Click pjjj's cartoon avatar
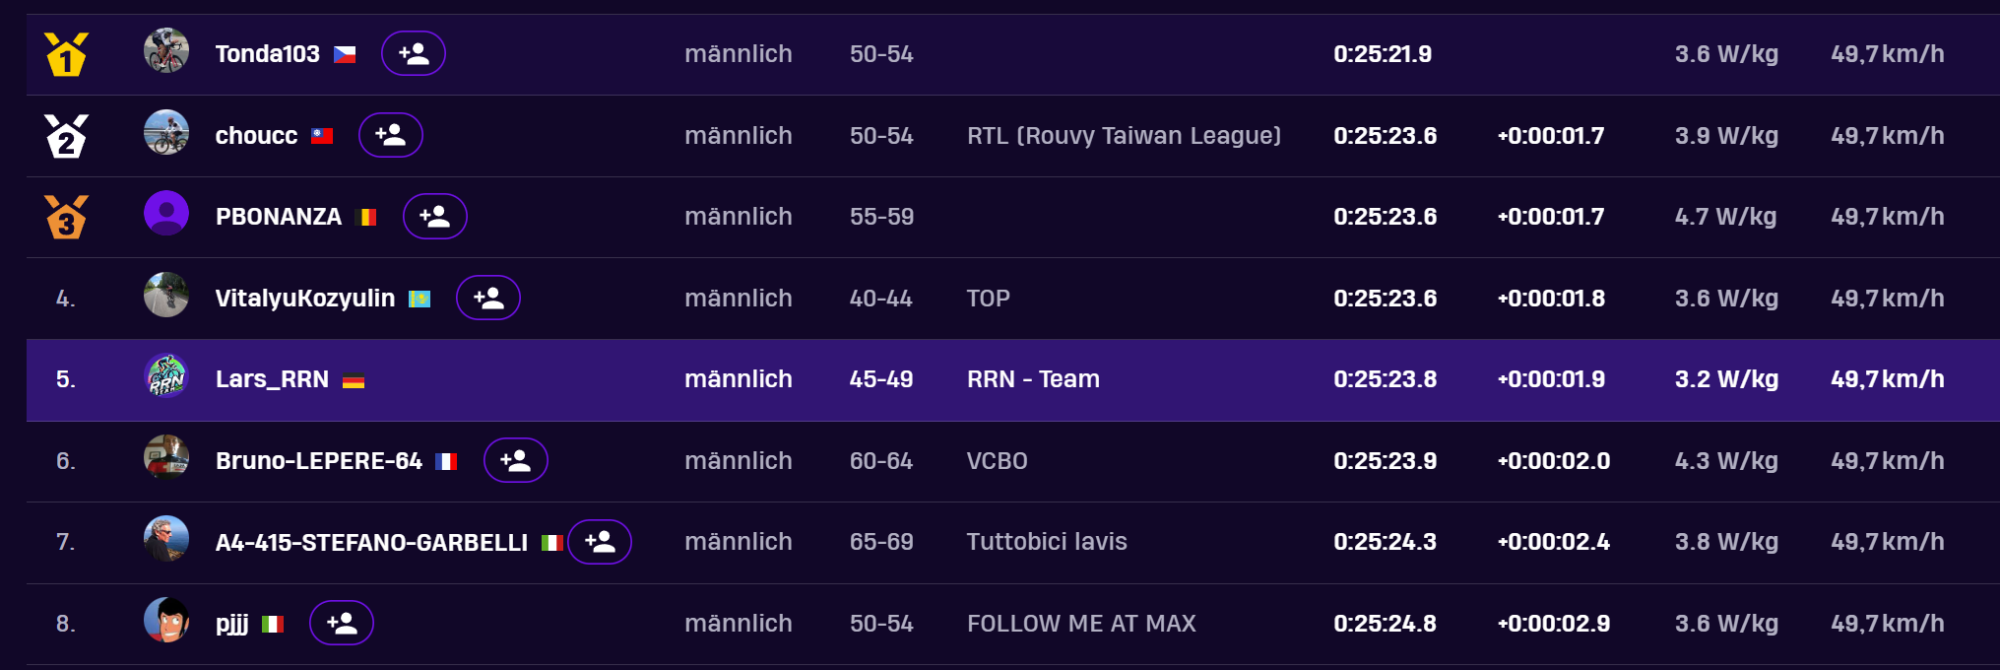This screenshot has width=2000, height=670. [x=166, y=621]
